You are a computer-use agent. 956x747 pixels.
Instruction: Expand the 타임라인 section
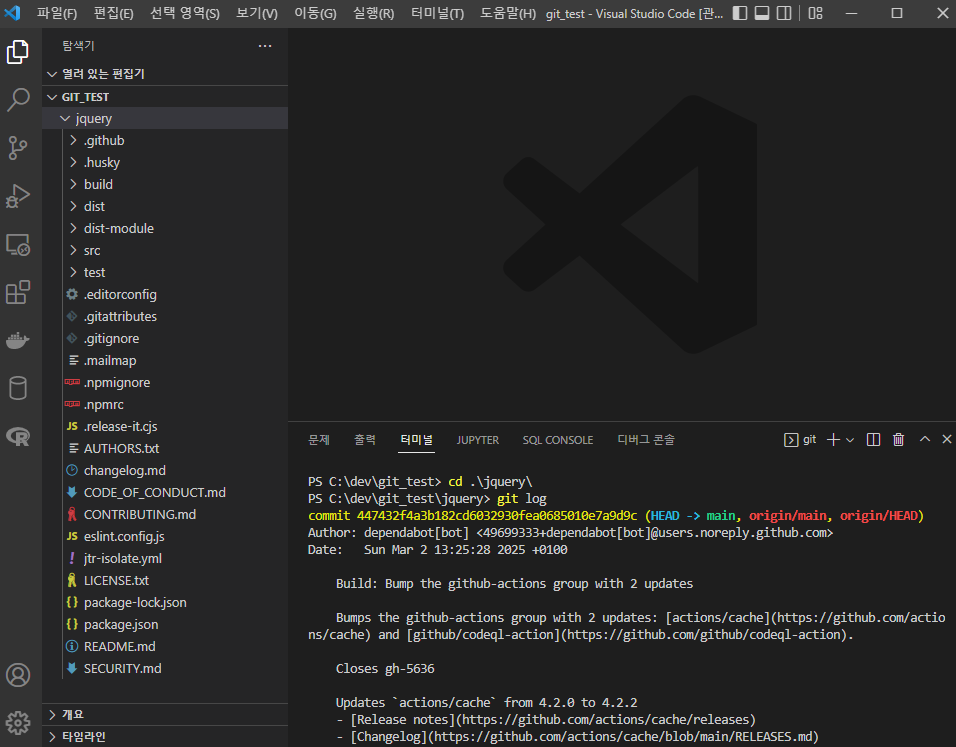pyautogui.click(x=165, y=736)
